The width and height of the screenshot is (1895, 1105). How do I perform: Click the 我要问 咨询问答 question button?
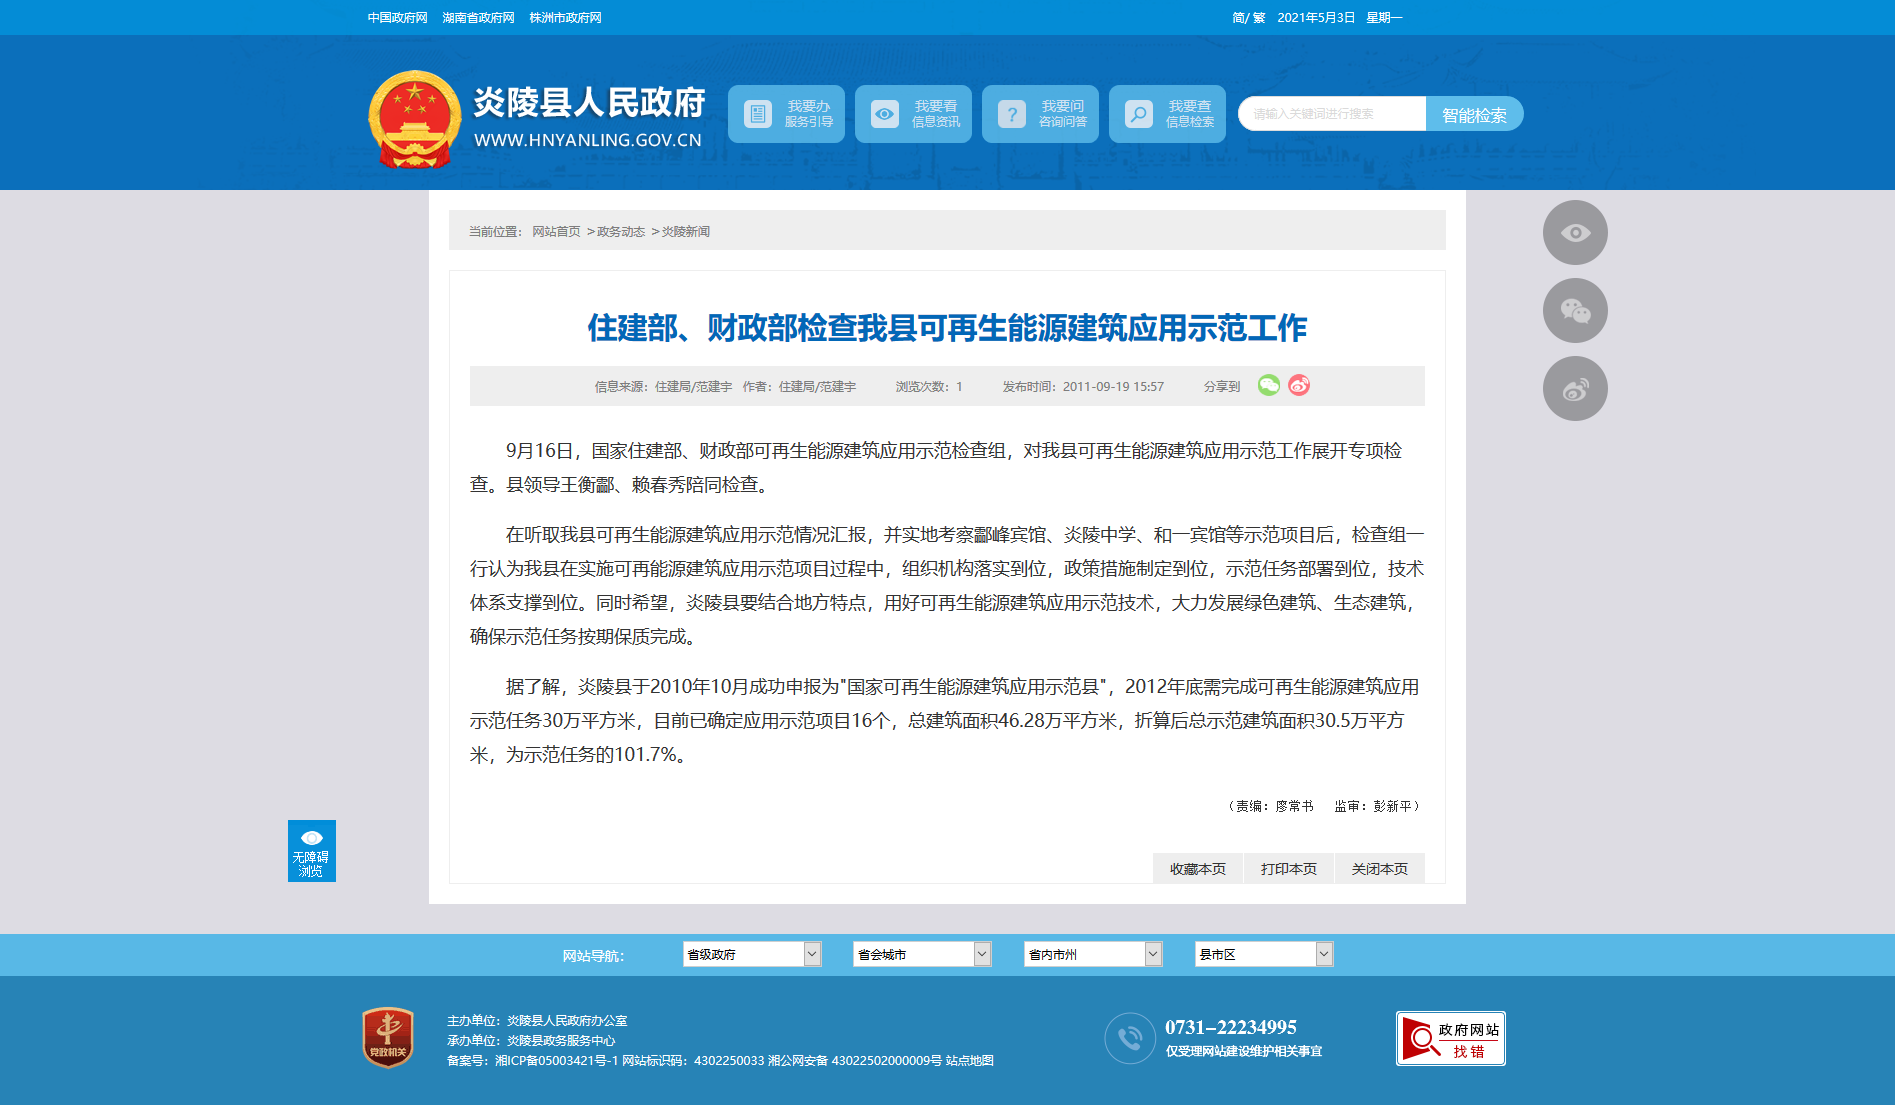1040,114
